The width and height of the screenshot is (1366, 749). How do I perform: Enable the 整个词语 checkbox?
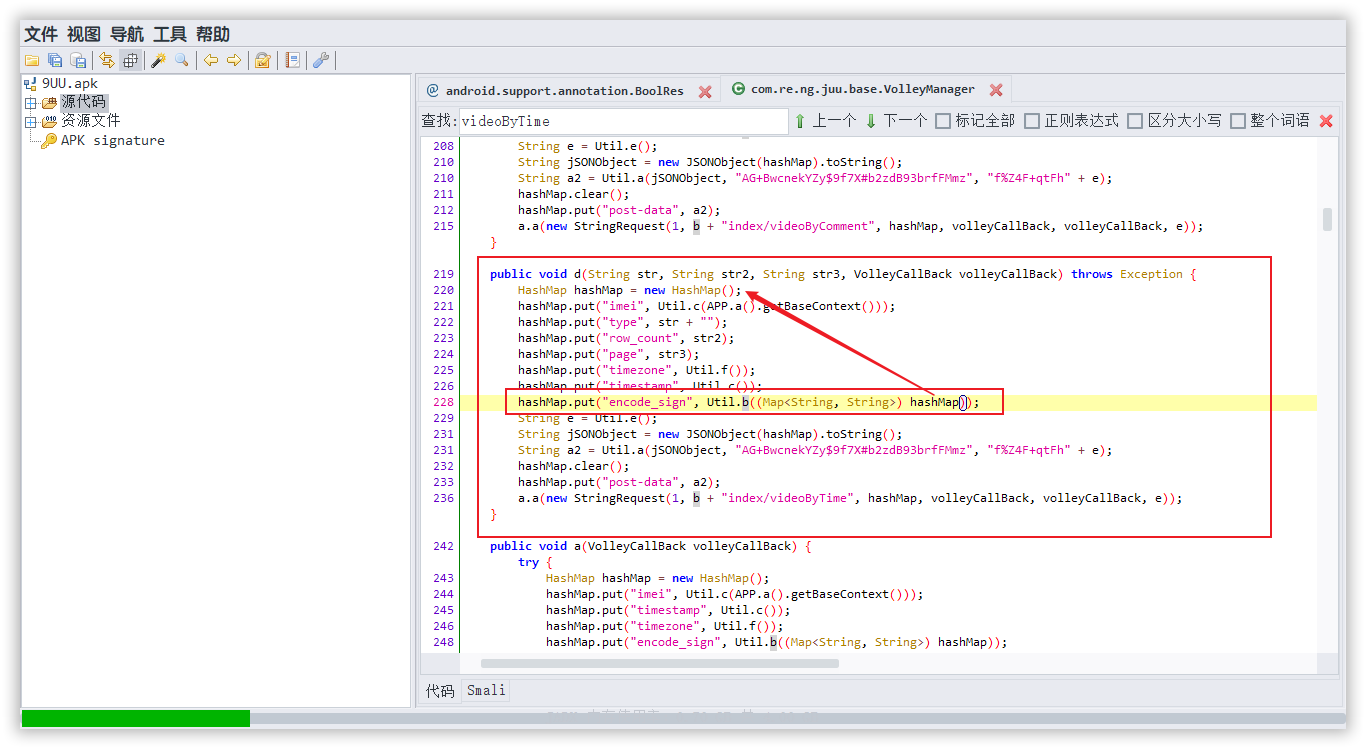coord(1238,121)
